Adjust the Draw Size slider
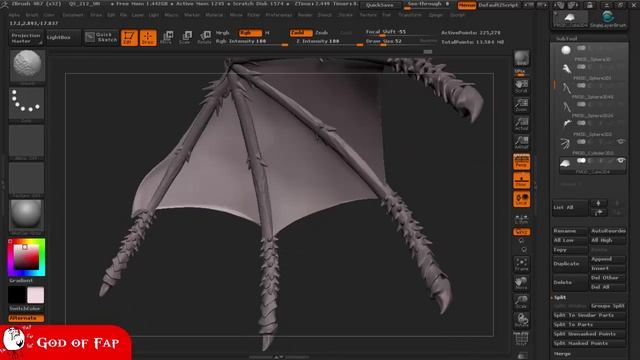Screen dimensions: 640x360 click(401, 42)
